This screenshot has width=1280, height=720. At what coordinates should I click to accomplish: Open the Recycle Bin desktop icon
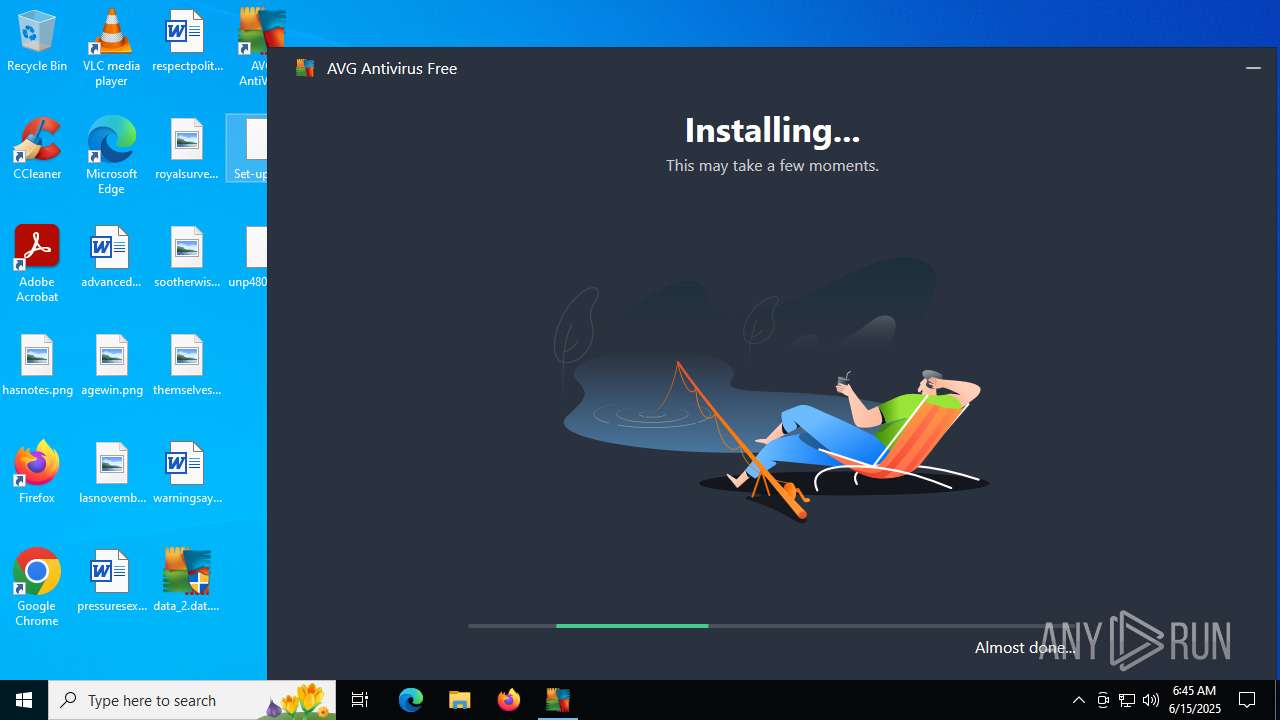pyautogui.click(x=37, y=42)
